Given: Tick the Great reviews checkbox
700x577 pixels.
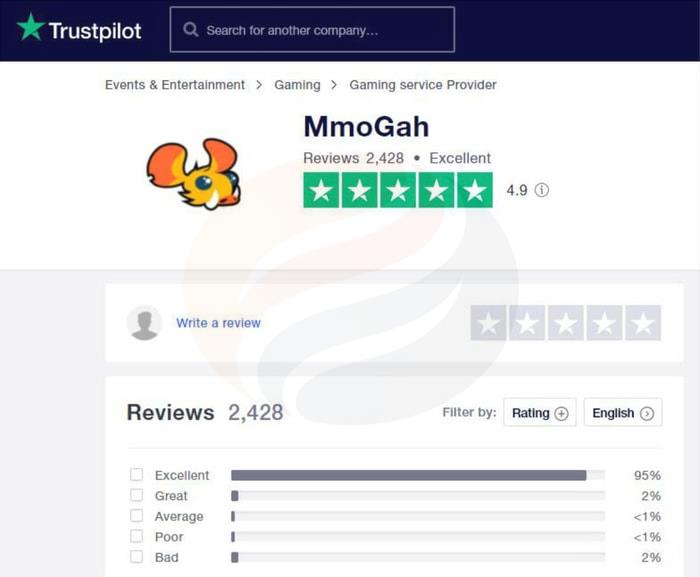Looking at the screenshot, I should tap(137, 496).
